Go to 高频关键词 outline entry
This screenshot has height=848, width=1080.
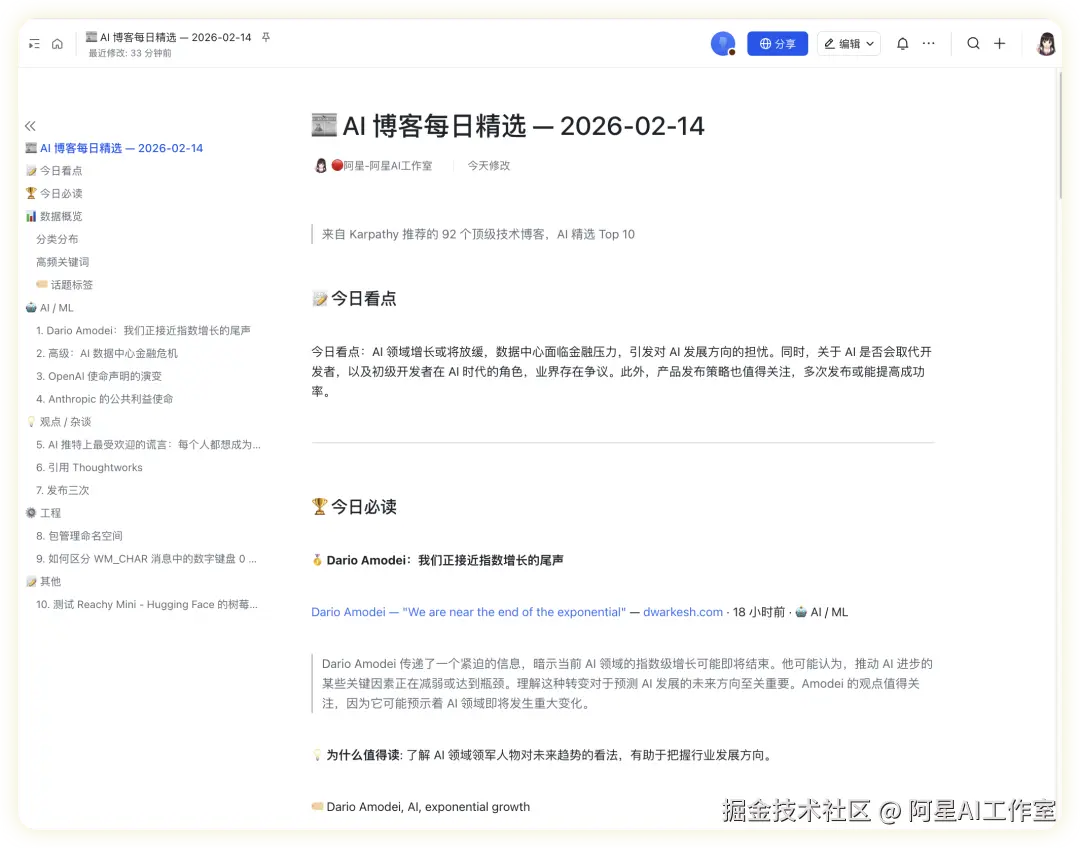[x=63, y=262]
